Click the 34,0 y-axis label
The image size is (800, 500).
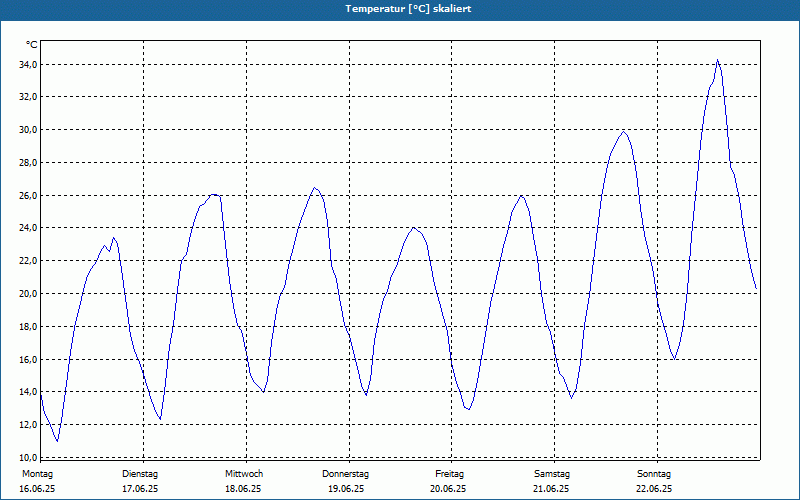pos(29,64)
